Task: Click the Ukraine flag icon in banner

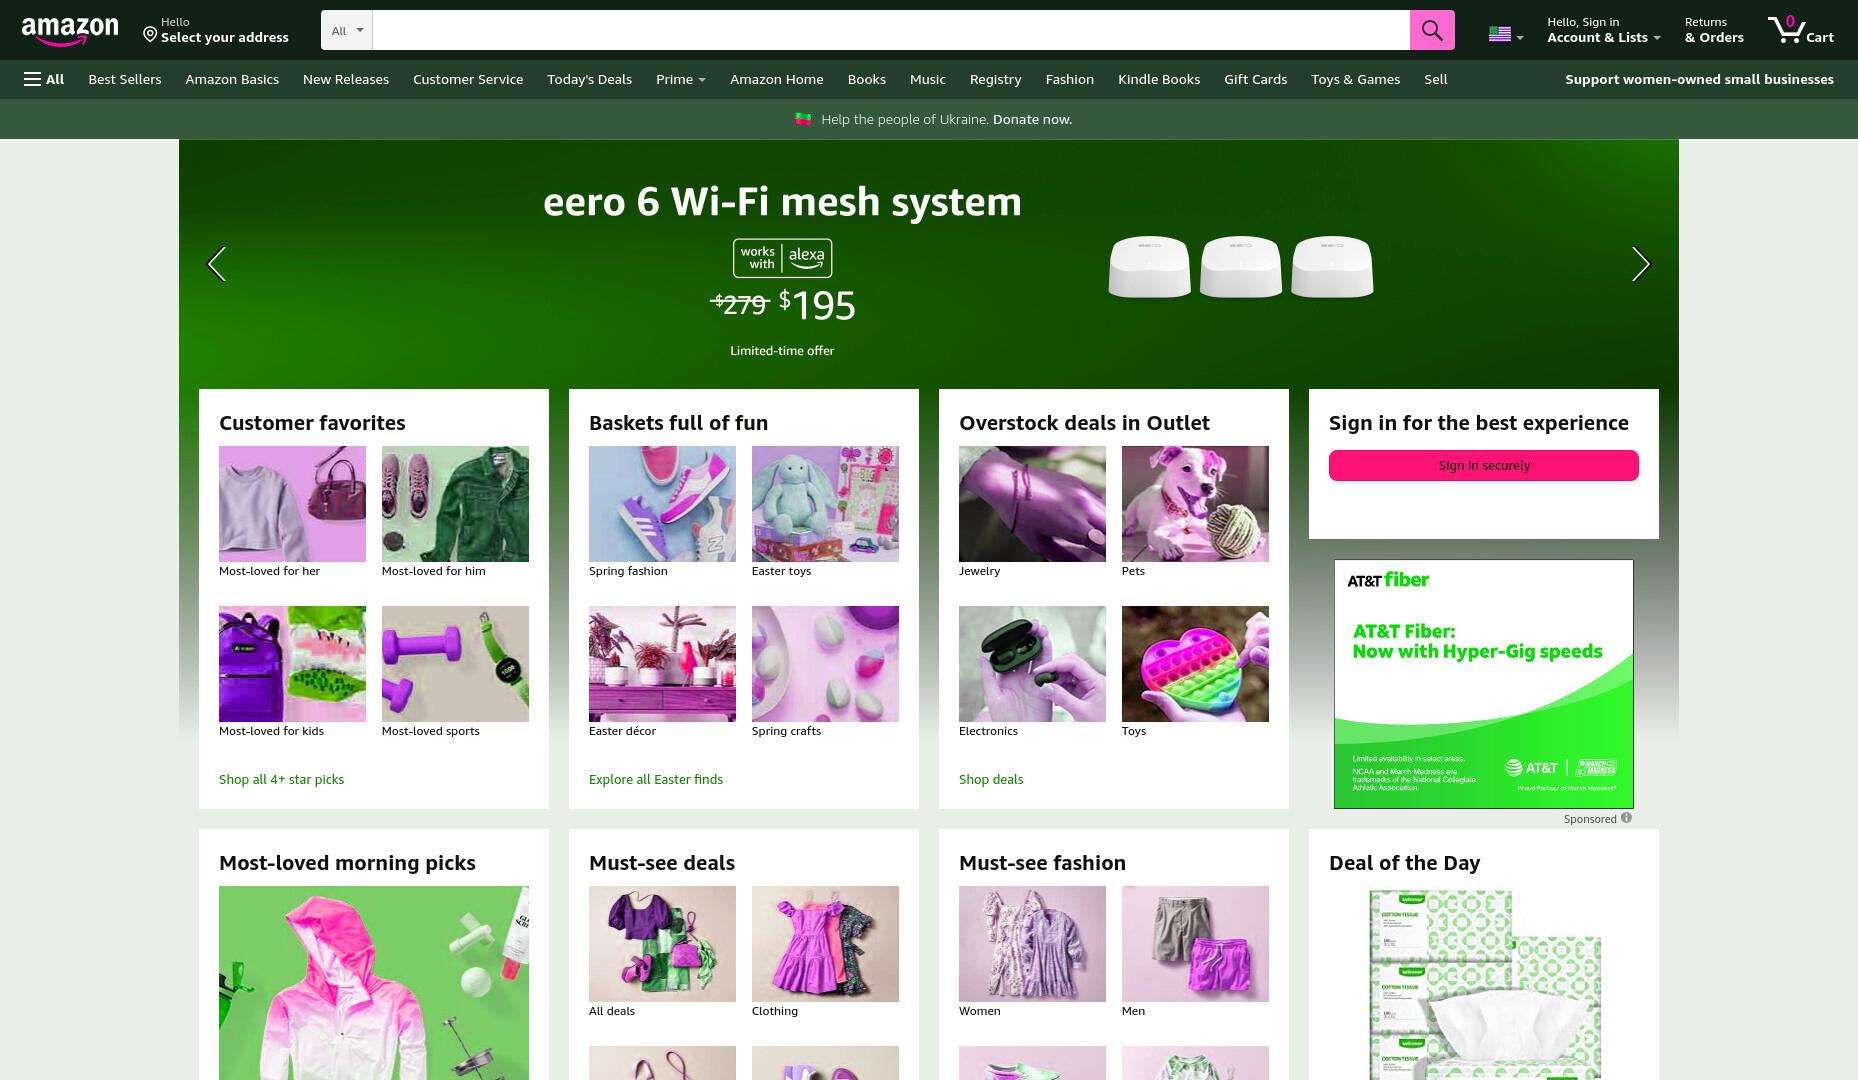Action: click(x=803, y=119)
